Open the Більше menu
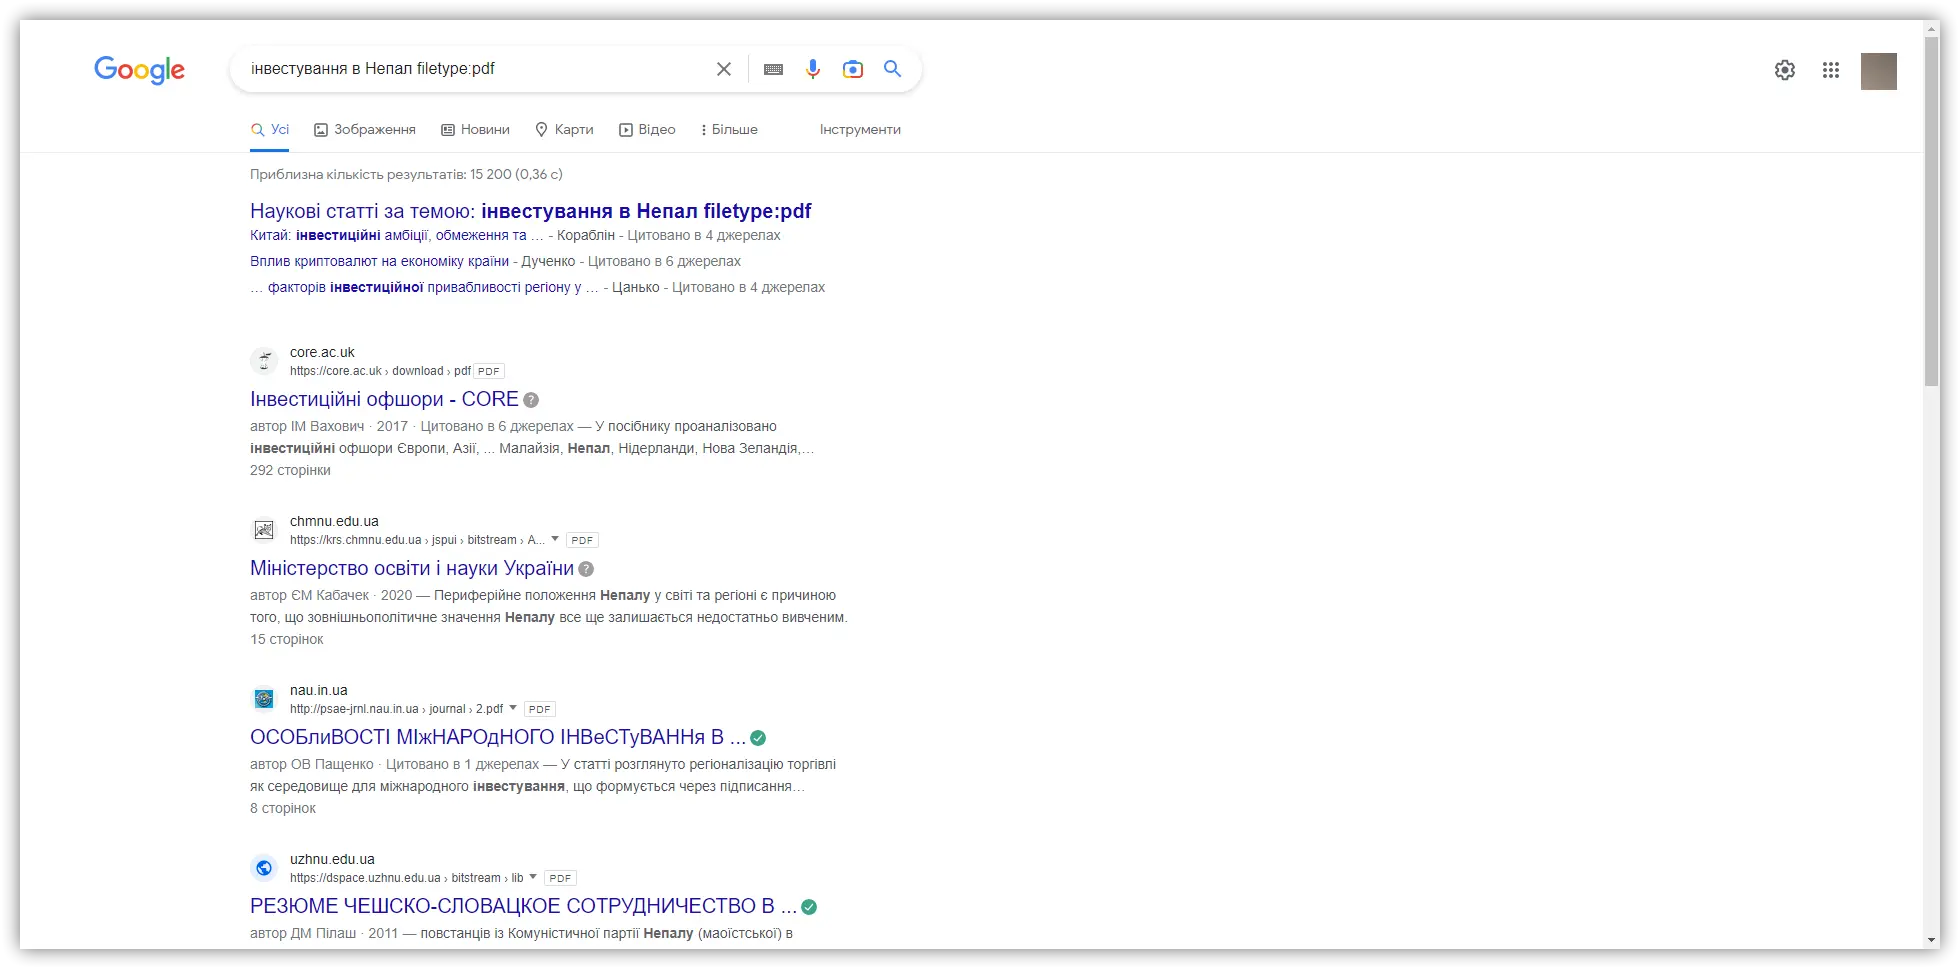The height and width of the screenshot is (969, 1960). tap(729, 130)
